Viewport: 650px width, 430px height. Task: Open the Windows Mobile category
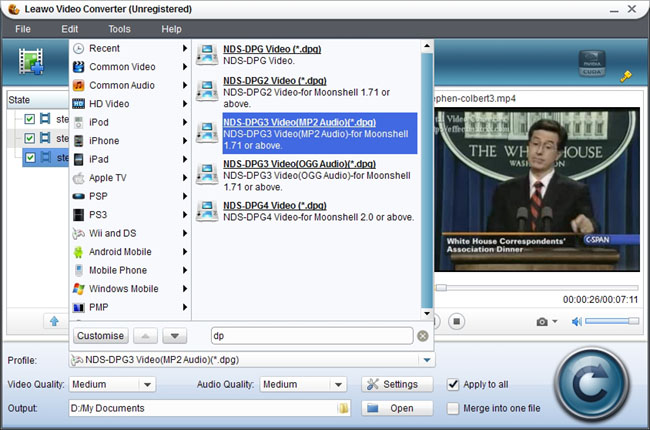[x=130, y=289]
